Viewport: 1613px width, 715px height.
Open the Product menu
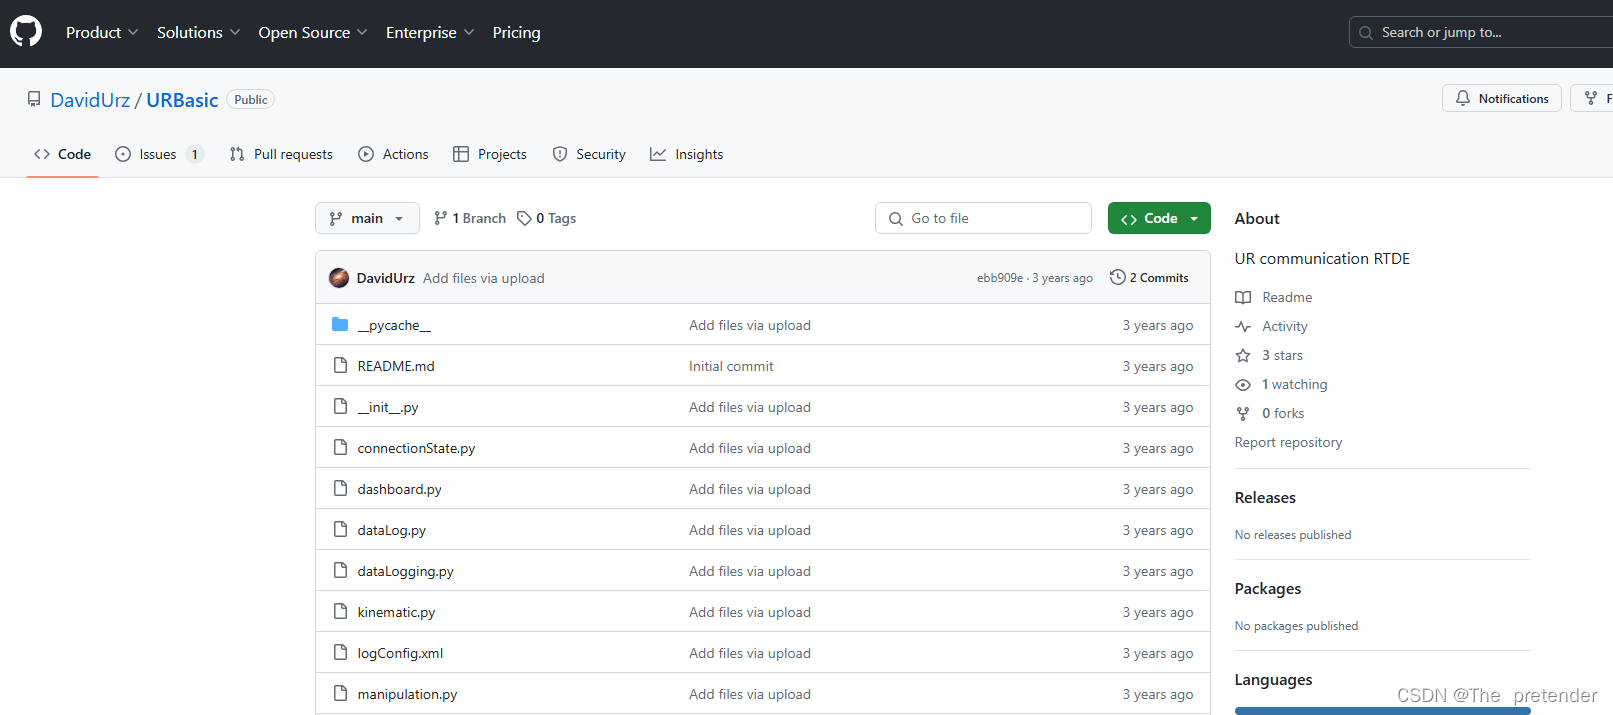tap(102, 32)
